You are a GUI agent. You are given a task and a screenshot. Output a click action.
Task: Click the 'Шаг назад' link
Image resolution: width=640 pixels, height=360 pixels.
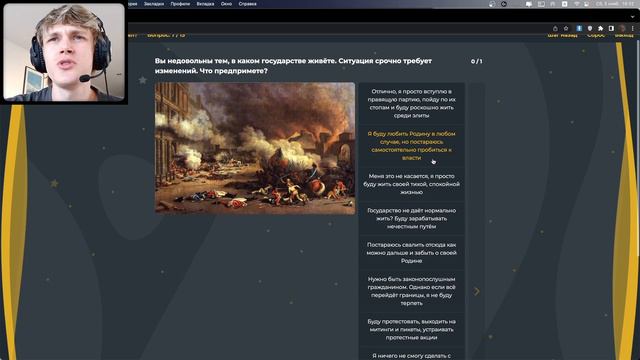tap(562, 36)
